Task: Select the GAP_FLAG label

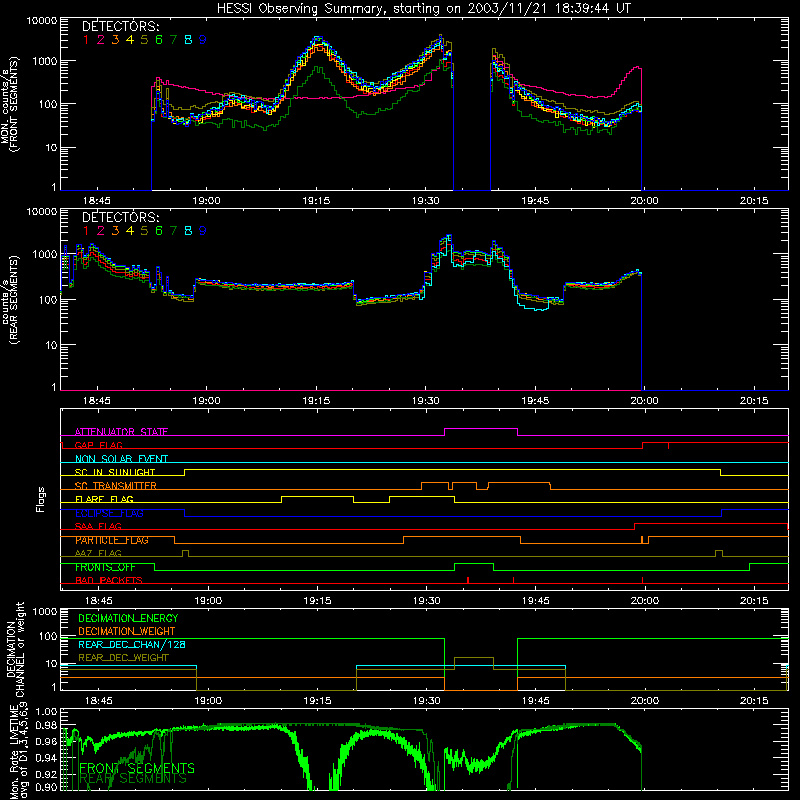Action: (x=98, y=445)
